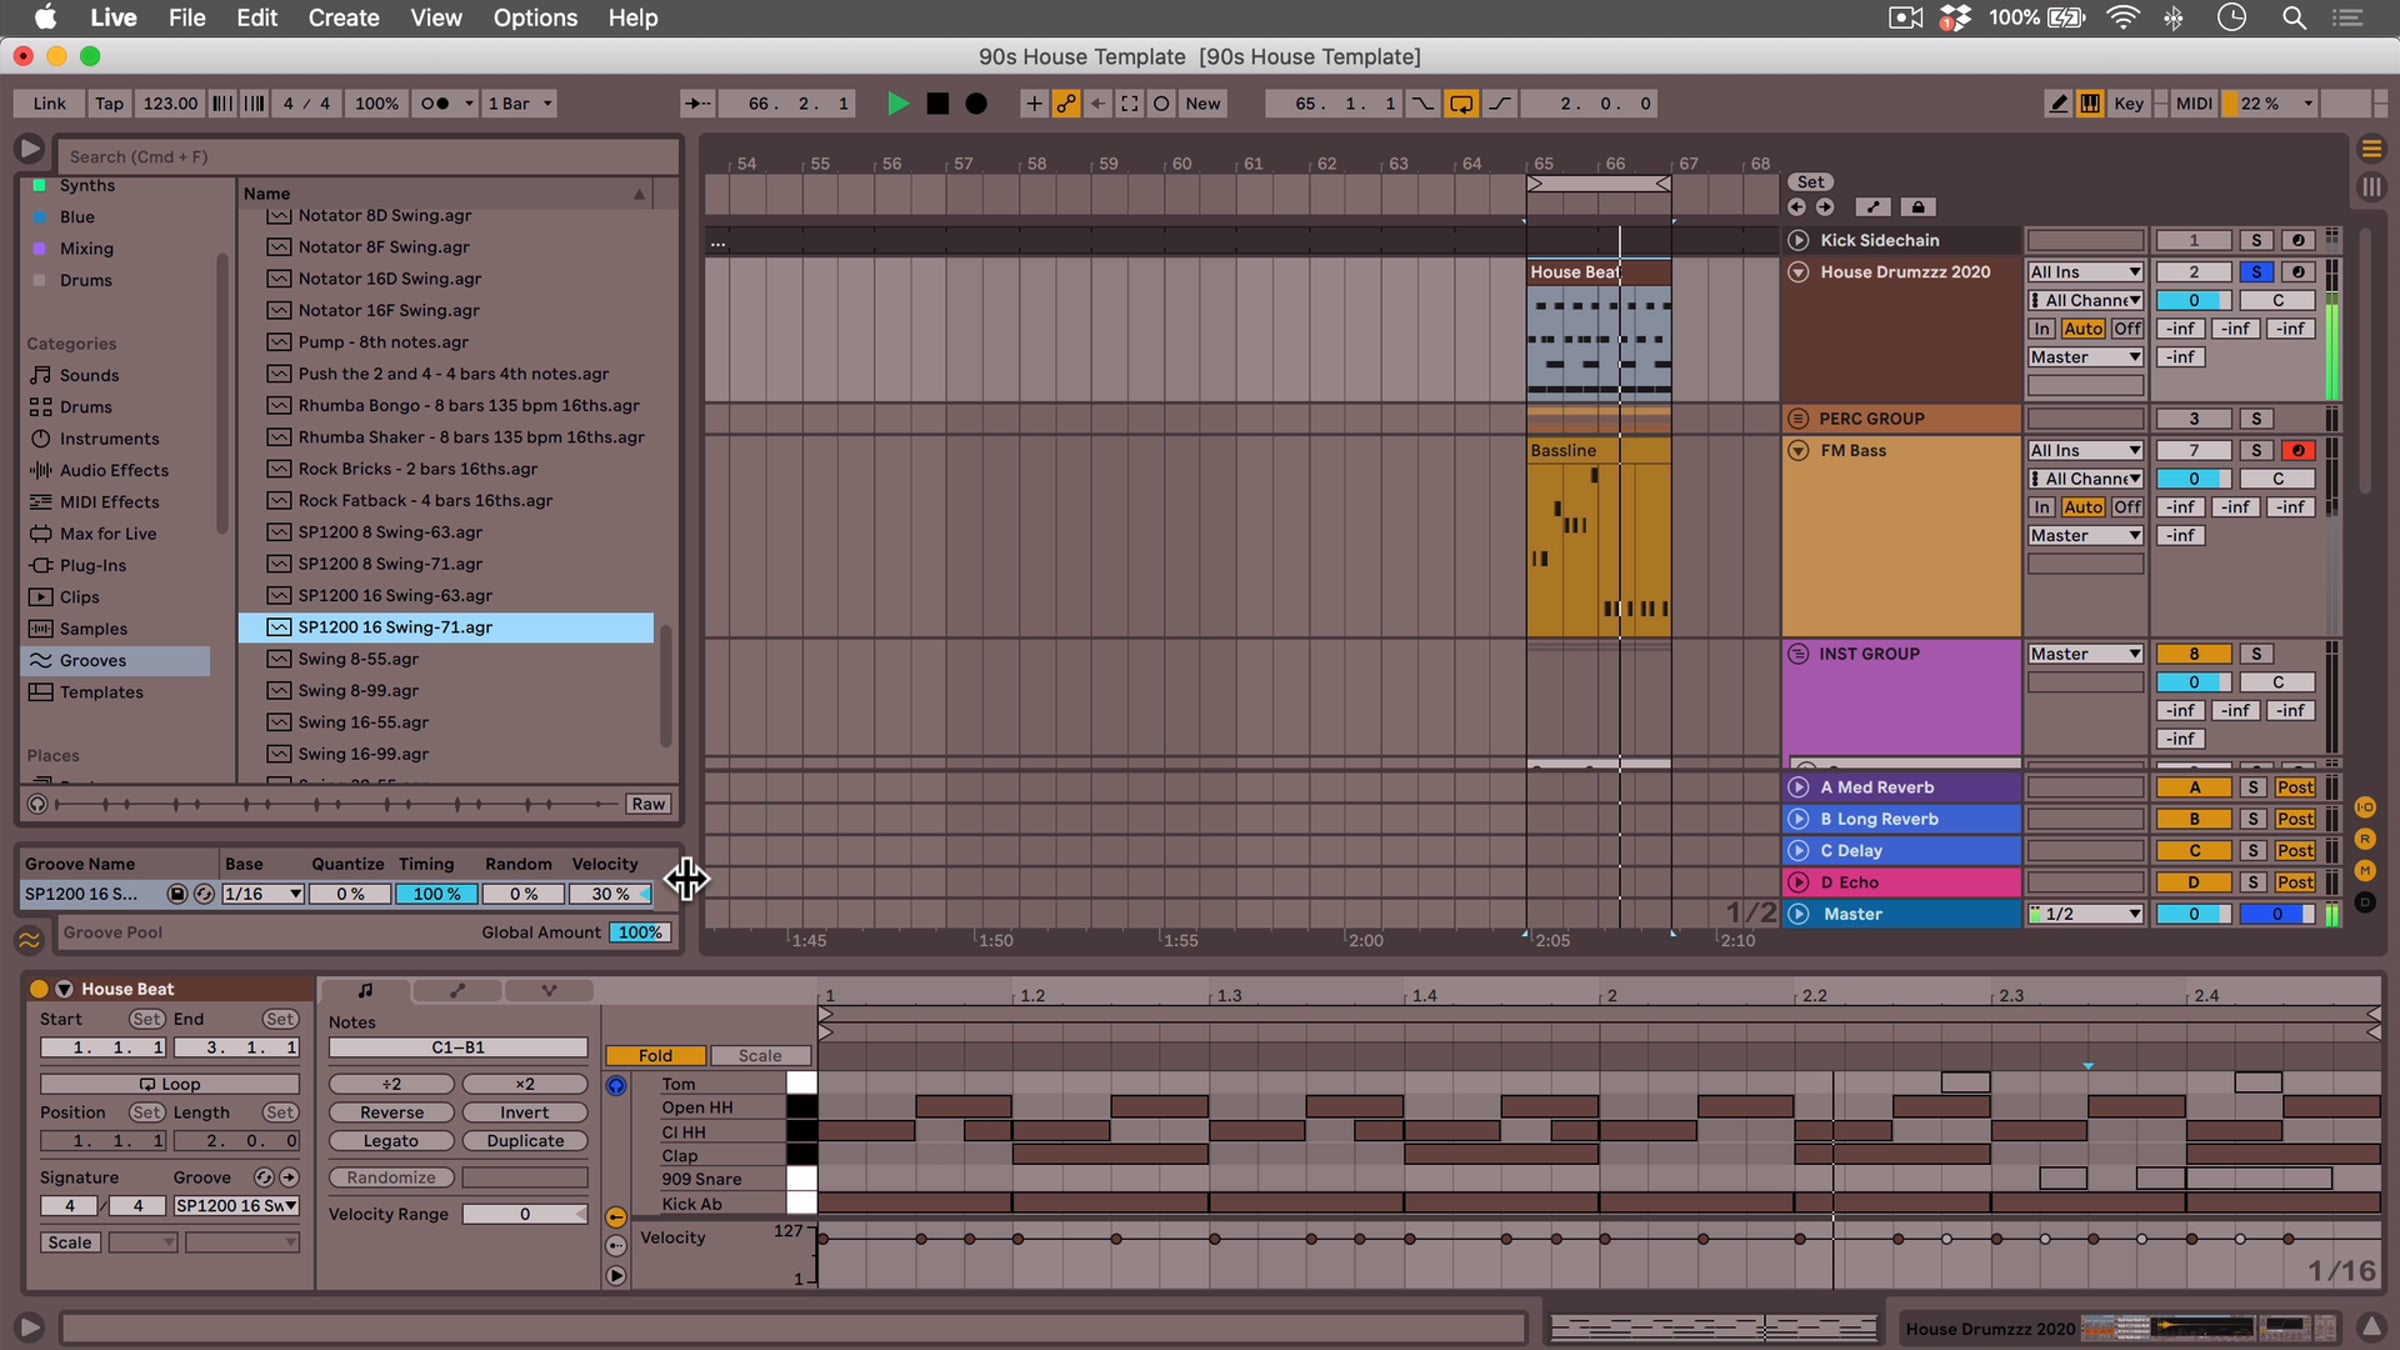Click the Duplicate notes button
2400x1350 pixels.
coord(525,1141)
